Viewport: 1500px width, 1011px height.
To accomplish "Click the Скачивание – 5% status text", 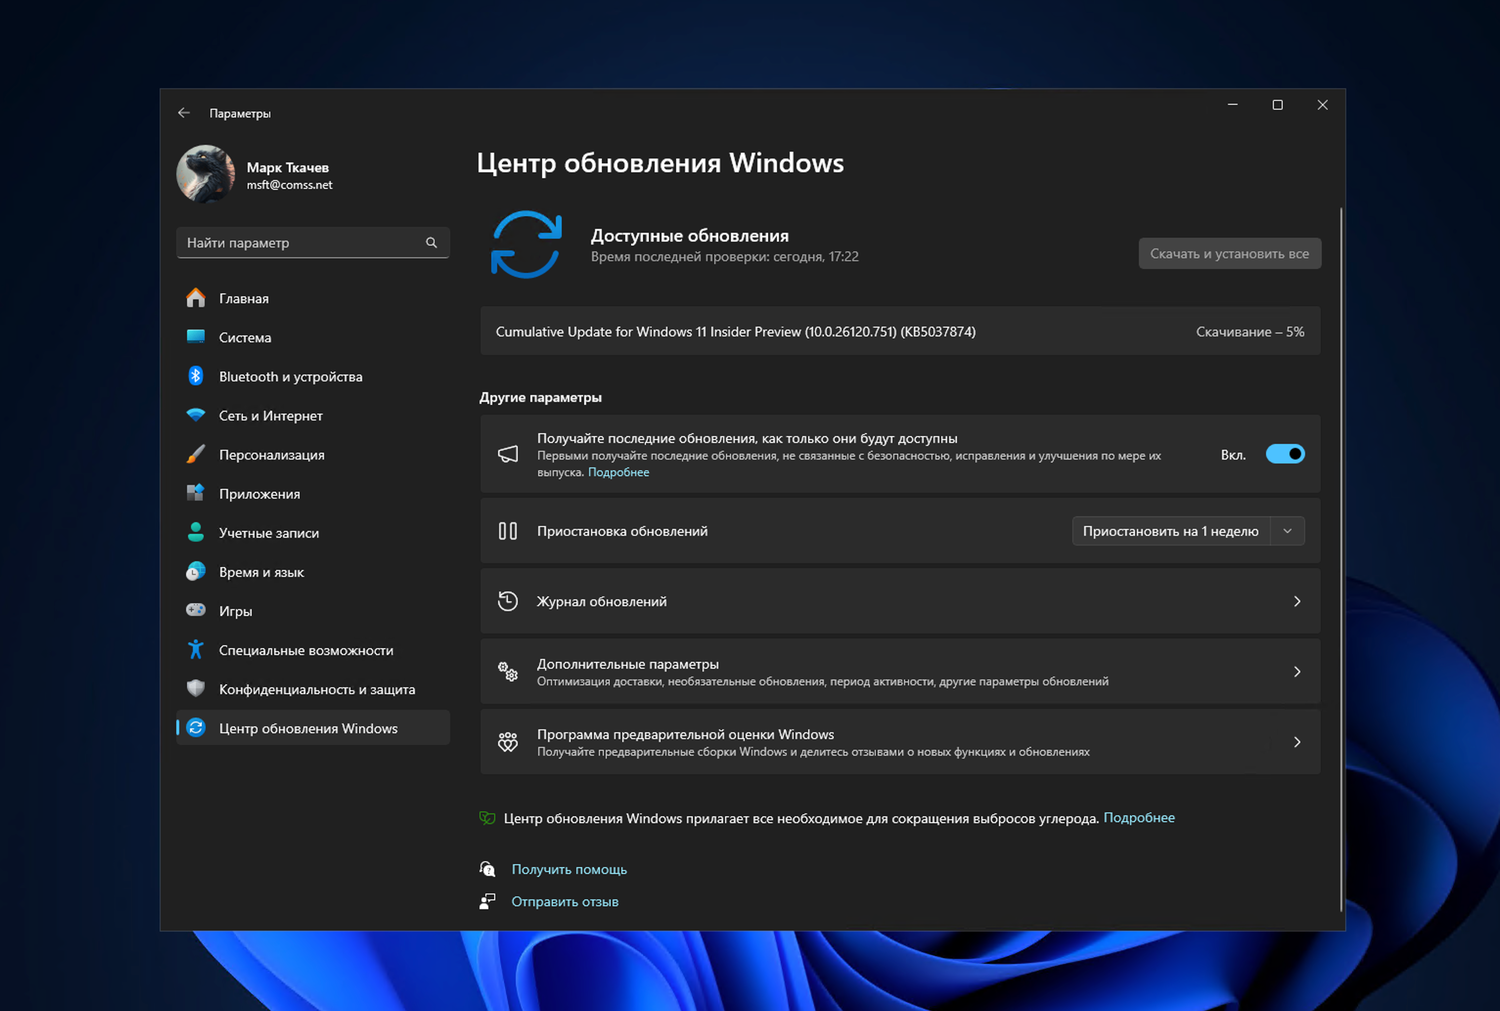I will pos(1250,331).
